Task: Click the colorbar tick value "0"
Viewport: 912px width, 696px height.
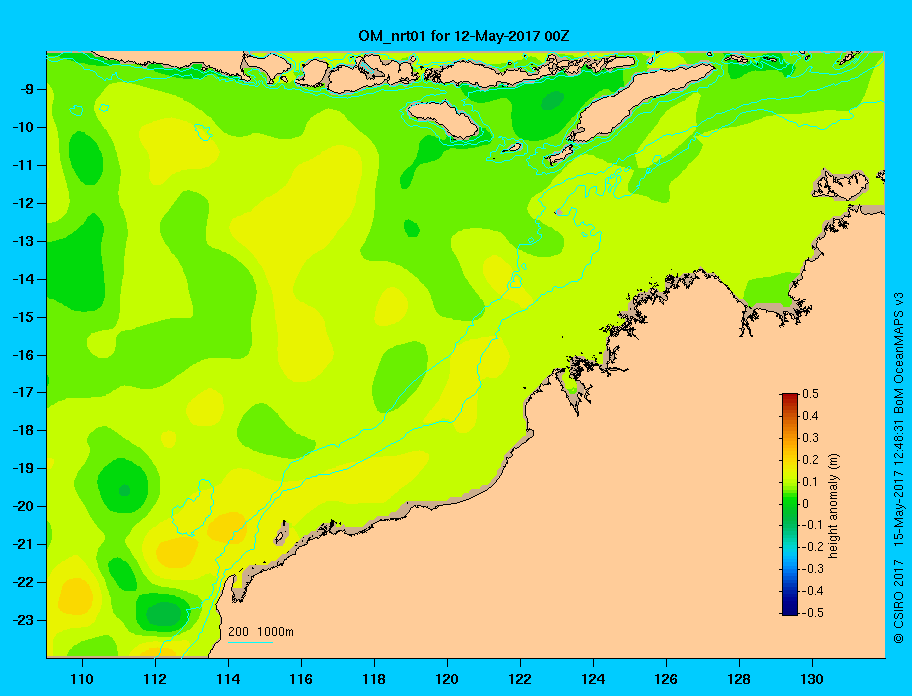Action: pyautogui.click(x=806, y=504)
